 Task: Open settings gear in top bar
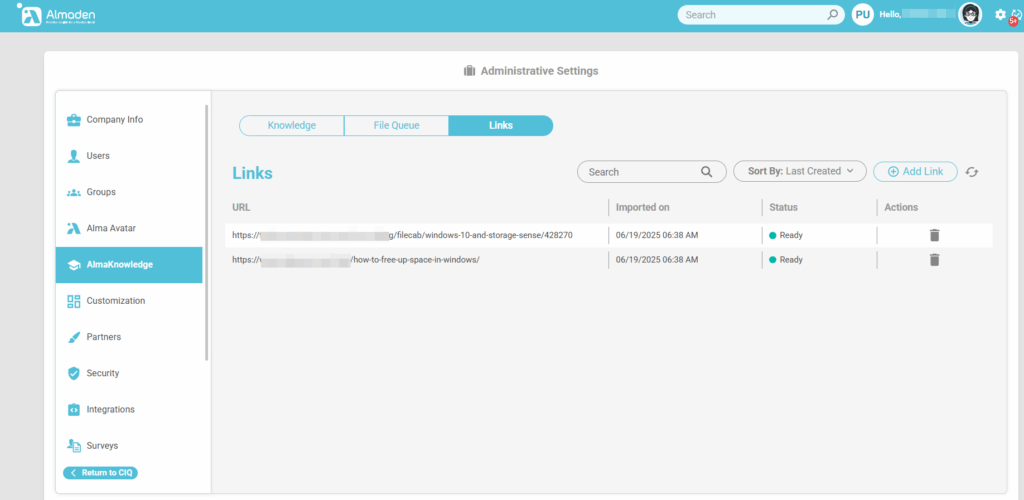(x=1000, y=15)
